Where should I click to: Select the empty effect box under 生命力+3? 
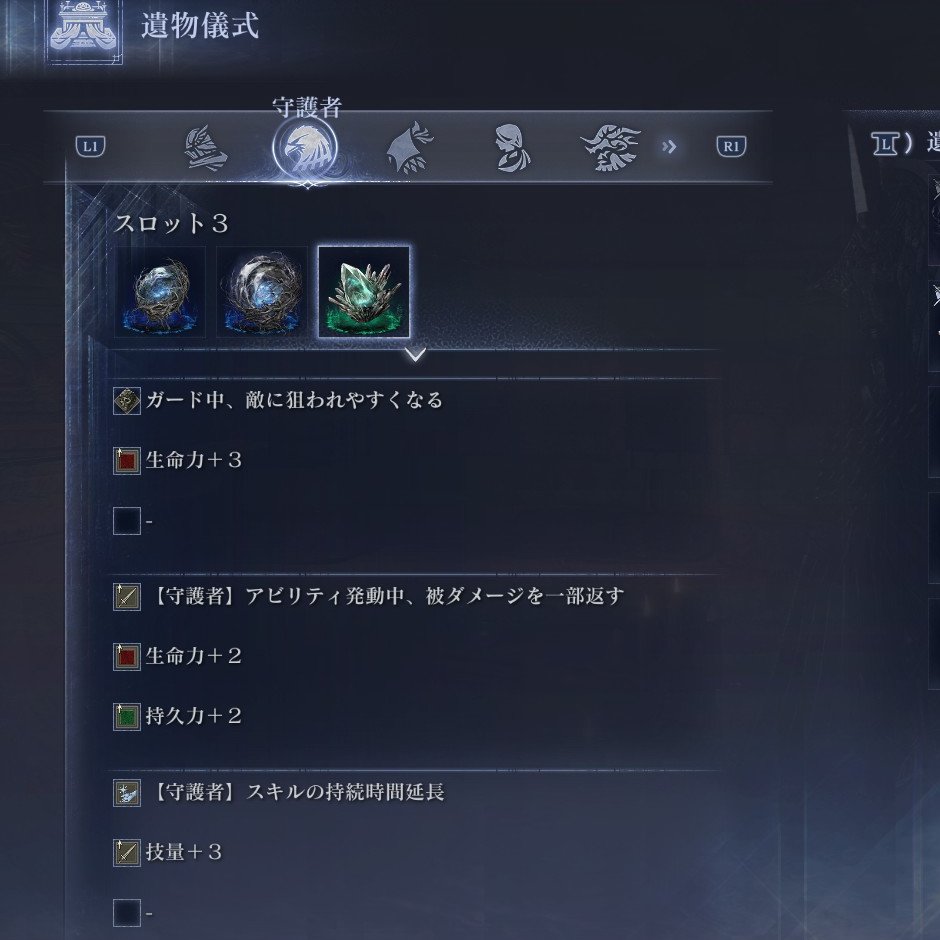127,520
